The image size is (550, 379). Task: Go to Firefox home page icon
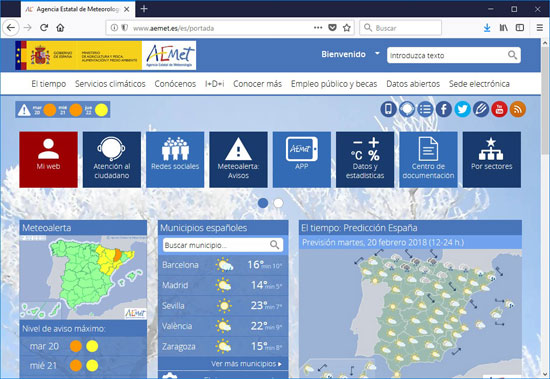[60, 28]
